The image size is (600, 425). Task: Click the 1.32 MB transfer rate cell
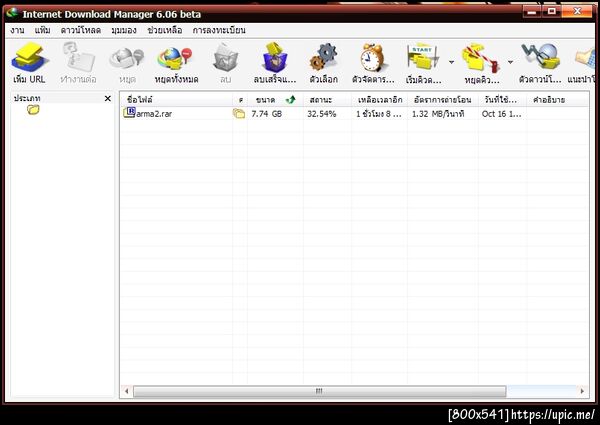click(438, 114)
